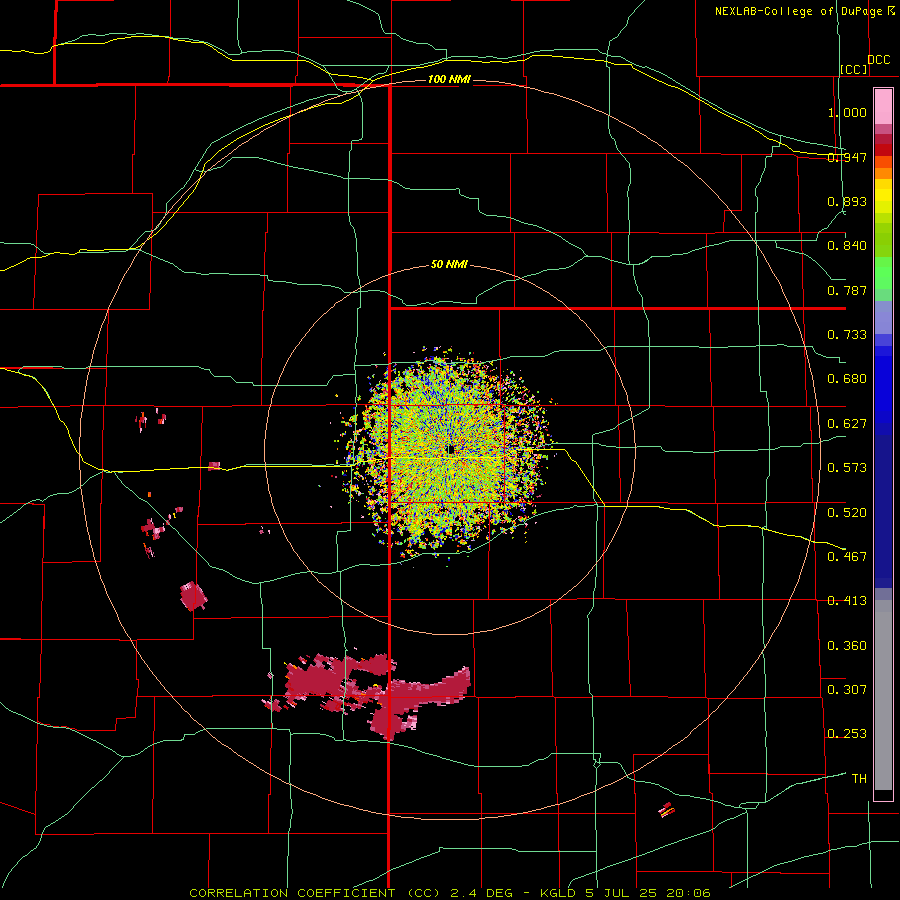Select the 0.307 scale value
Image resolution: width=900 pixels, height=900 pixels.
click(847, 689)
